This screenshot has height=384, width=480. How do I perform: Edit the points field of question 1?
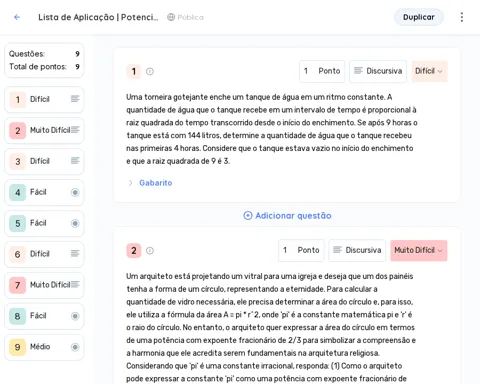pyautogui.click(x=322, y=71)
